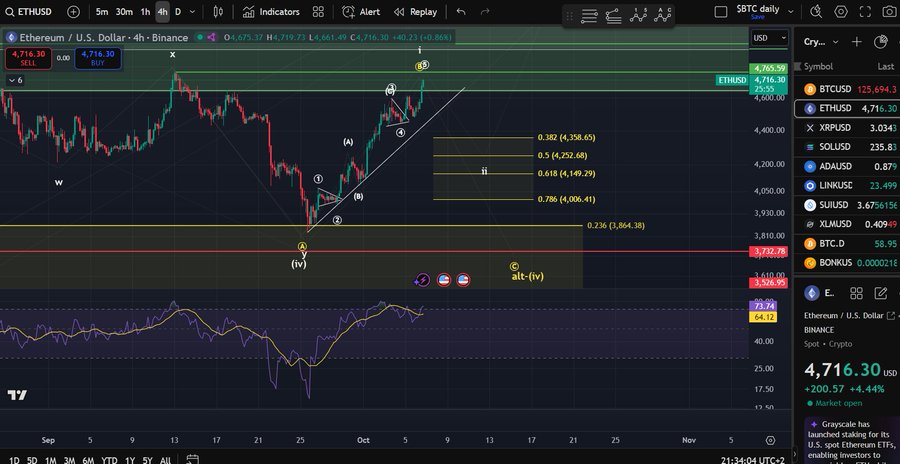Open the USD currency dropdown
Viewport: 900px width, 464px height.
[770, 38]
